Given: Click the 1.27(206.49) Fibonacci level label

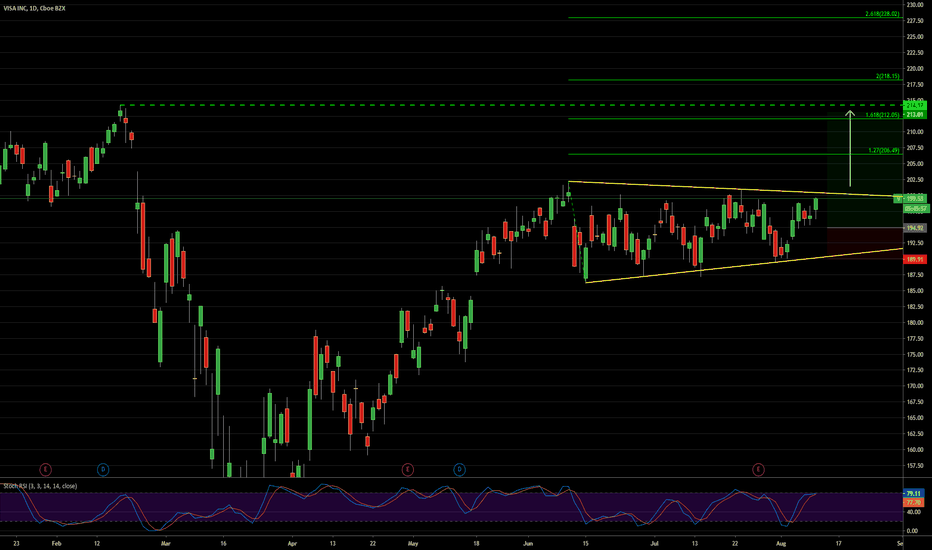Looking at the screenshot, I should (883, 150).
